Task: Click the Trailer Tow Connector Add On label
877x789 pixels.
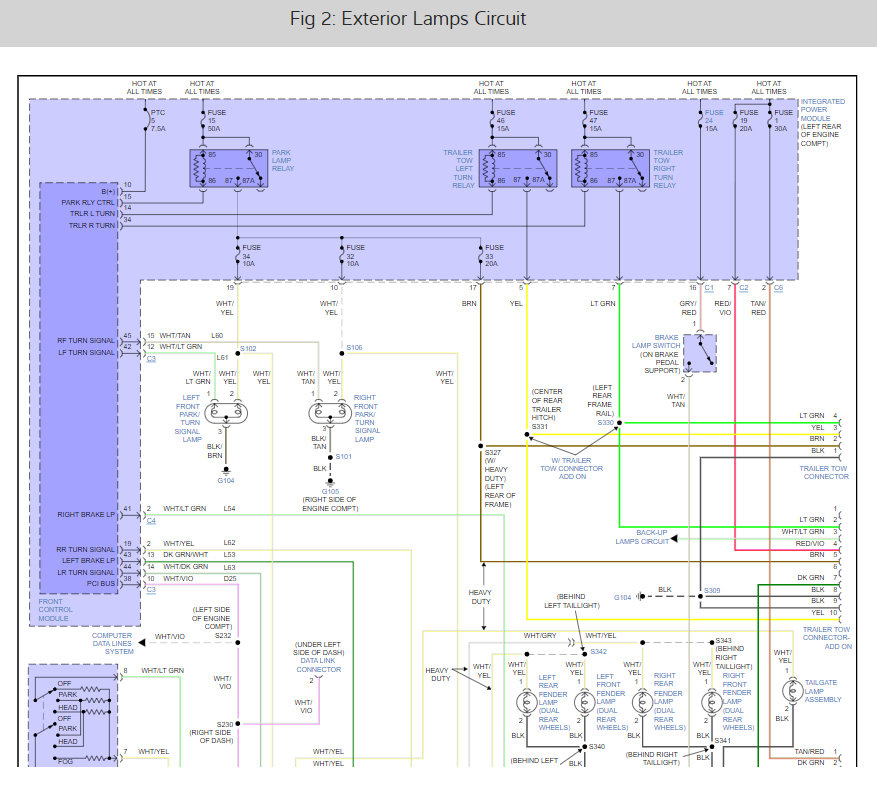Action: (825, 638)
